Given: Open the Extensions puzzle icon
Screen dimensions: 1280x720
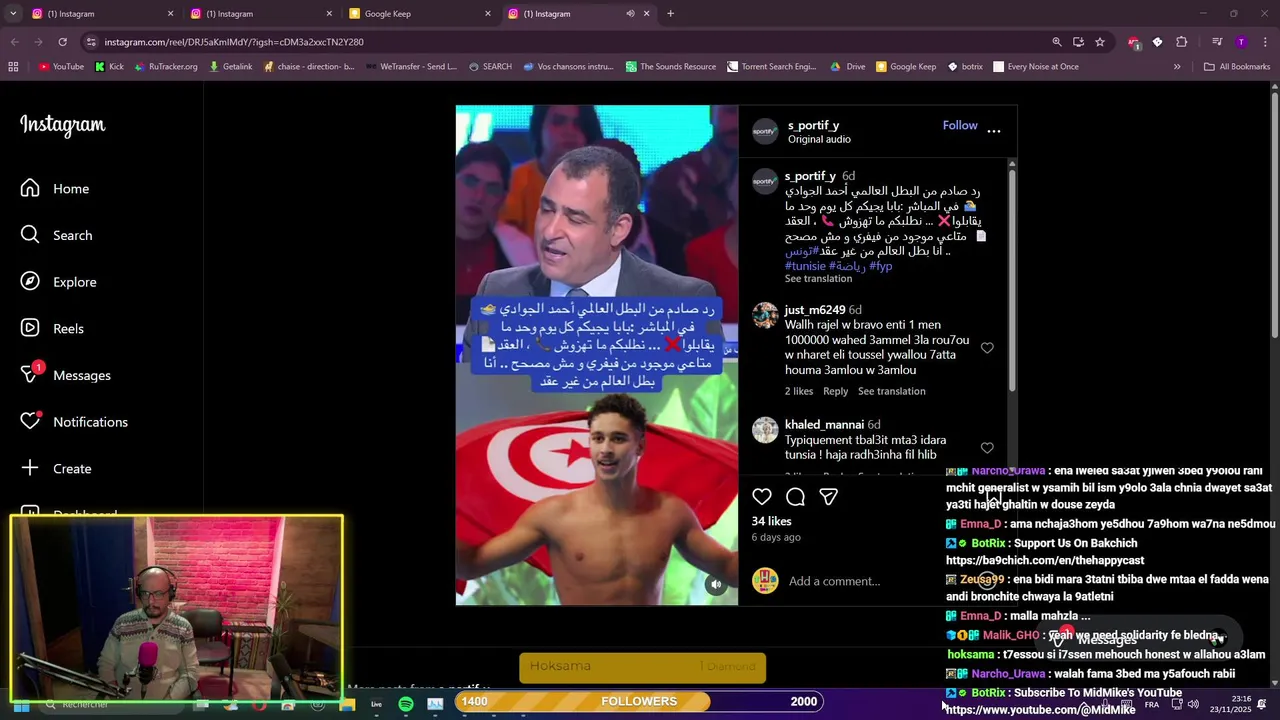Looking at the screenshot, I should [x=1181, y=42].
